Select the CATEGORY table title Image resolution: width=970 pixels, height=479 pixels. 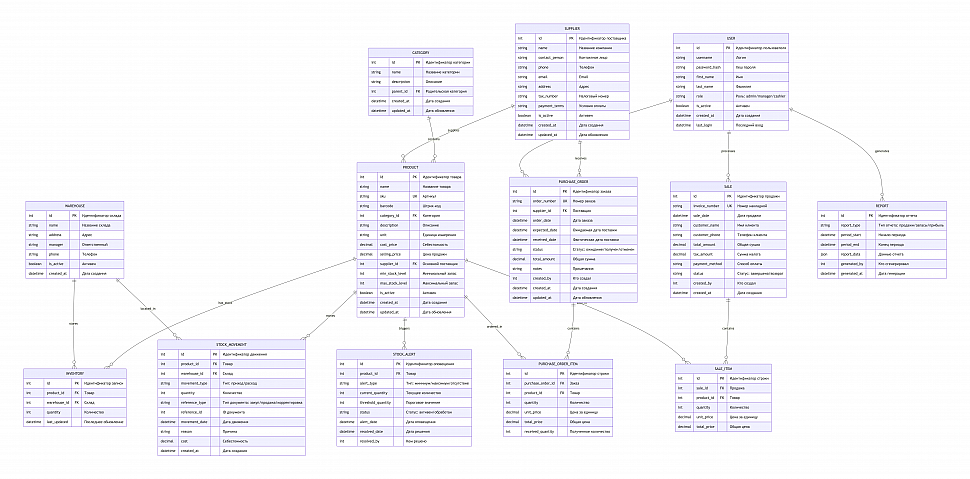419,52
